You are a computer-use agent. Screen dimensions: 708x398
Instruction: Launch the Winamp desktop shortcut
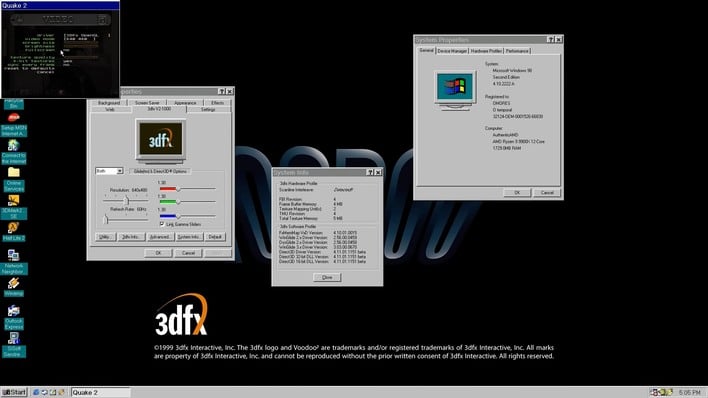click(x=14, y=287)
